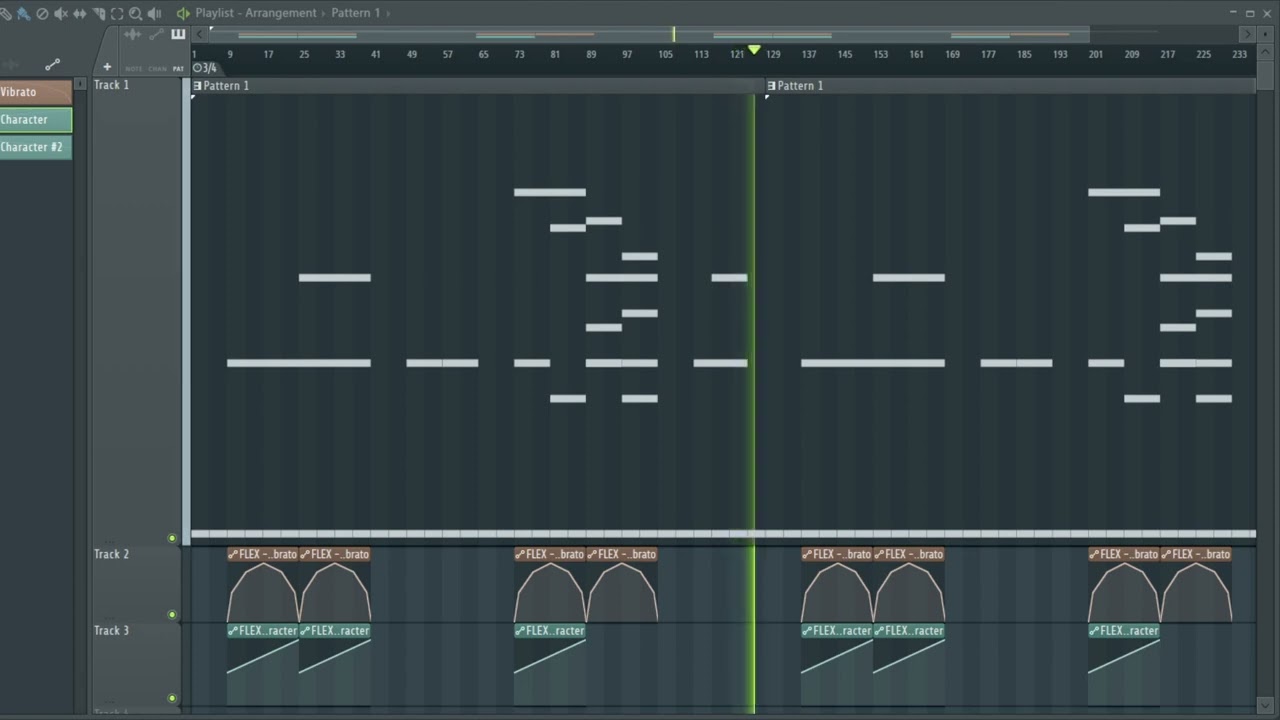Image resolution: width=1280 pixels, height=720 pixels.
Task: Select Character automation clip at bar 73
Action: point(550,665)
